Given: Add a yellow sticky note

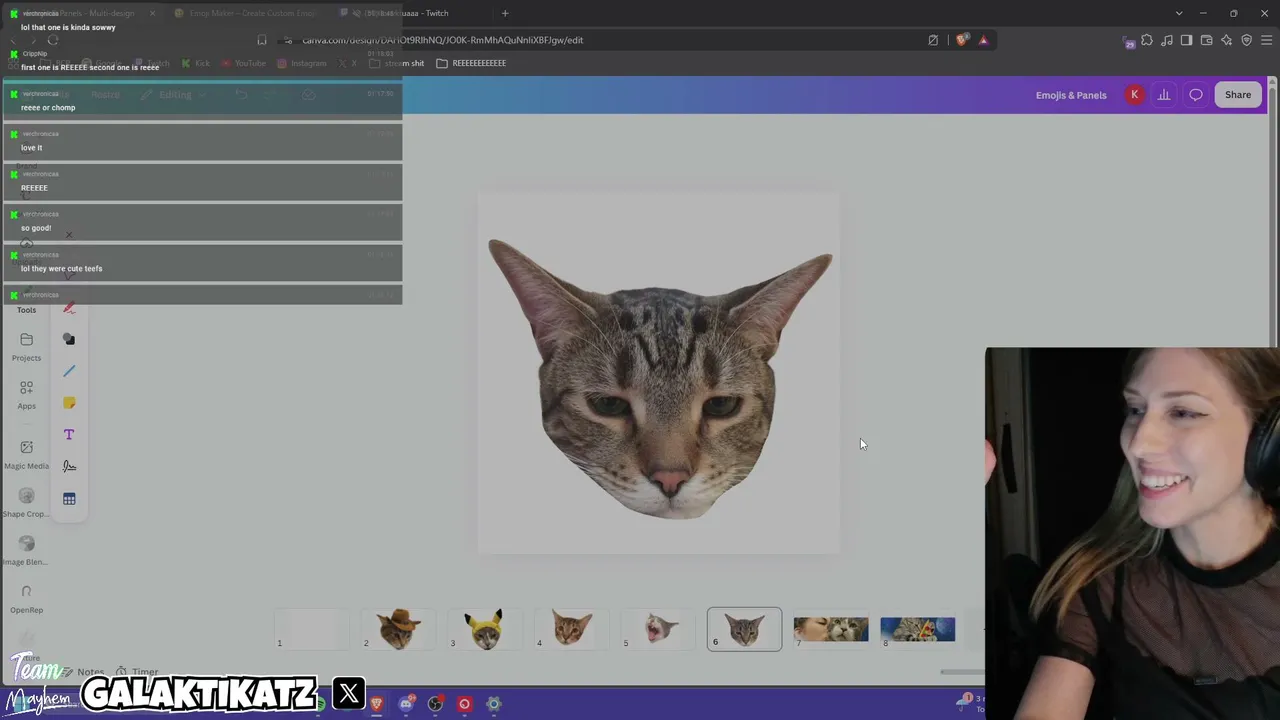Looking at the screenshot, I should (x=69, y=403).
